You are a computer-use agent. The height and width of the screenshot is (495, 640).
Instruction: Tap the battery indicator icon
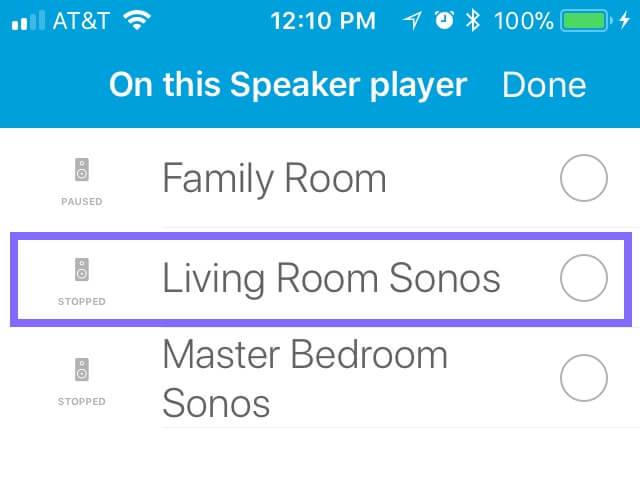pyautogui.click(x=586, y=20)
